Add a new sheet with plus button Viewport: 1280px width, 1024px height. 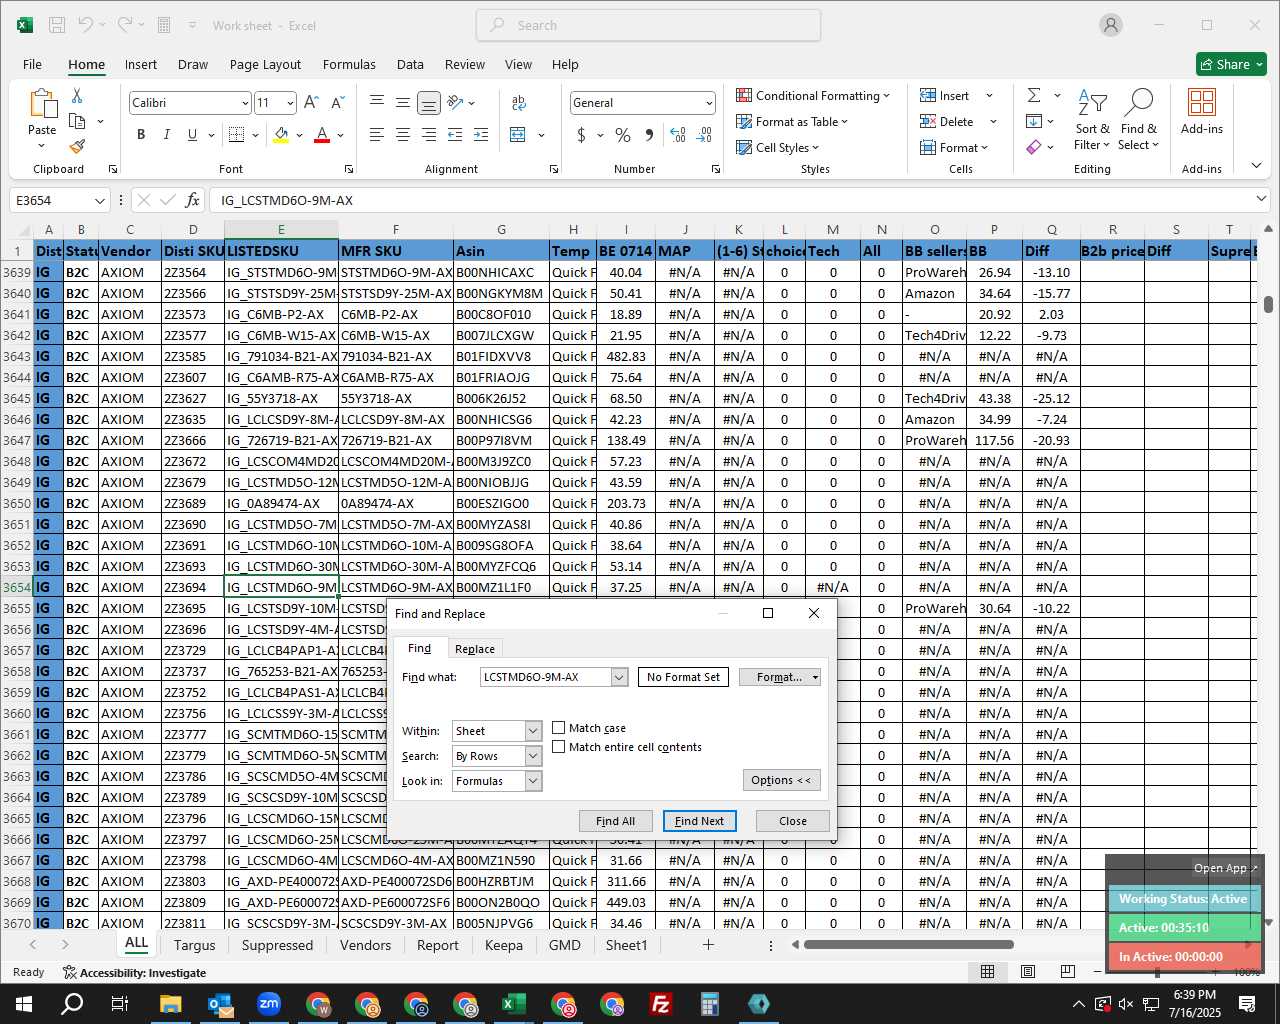708,945
